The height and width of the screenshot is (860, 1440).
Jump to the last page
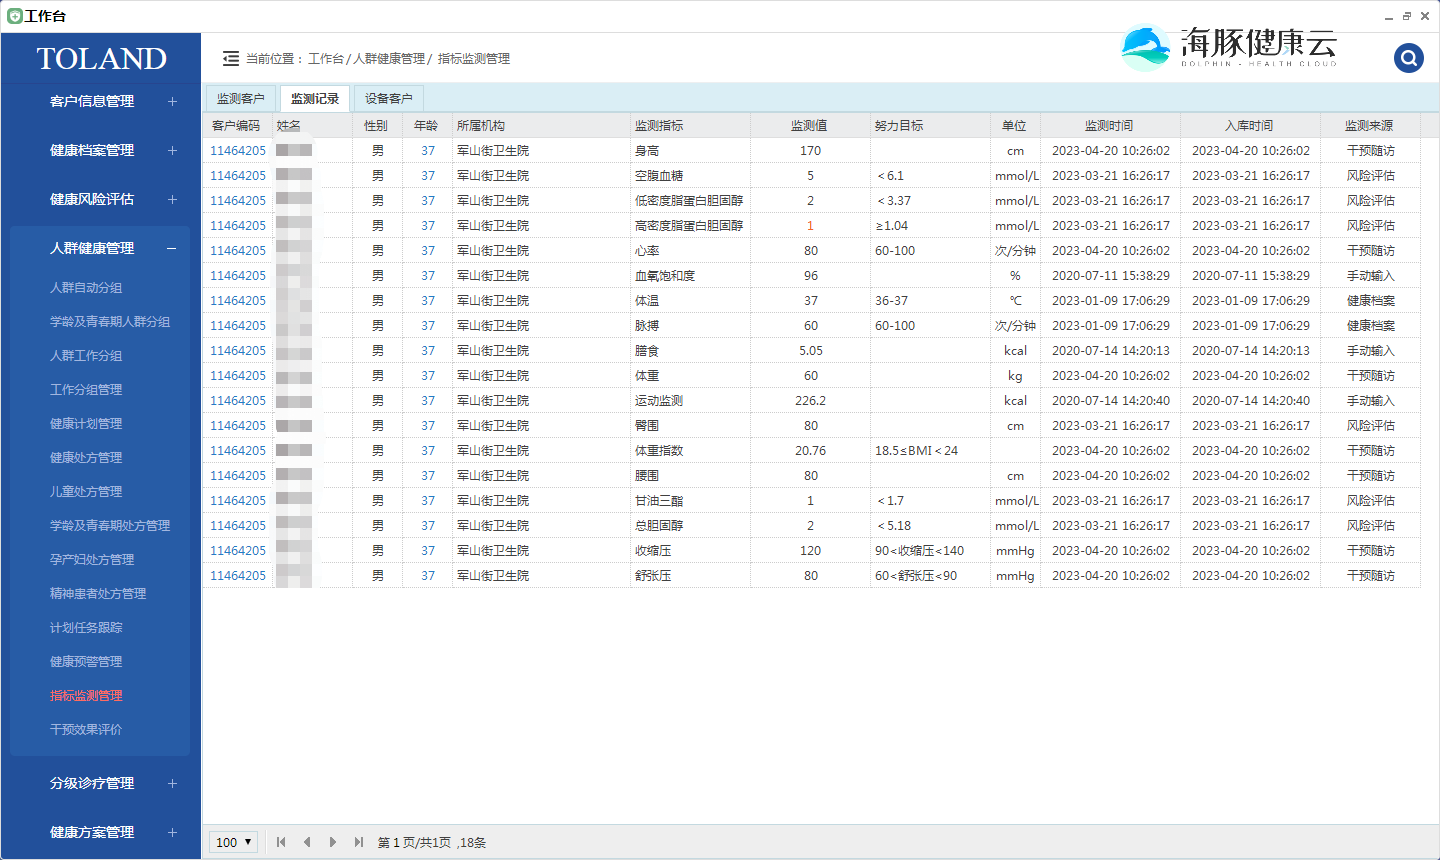click(358, 842)
